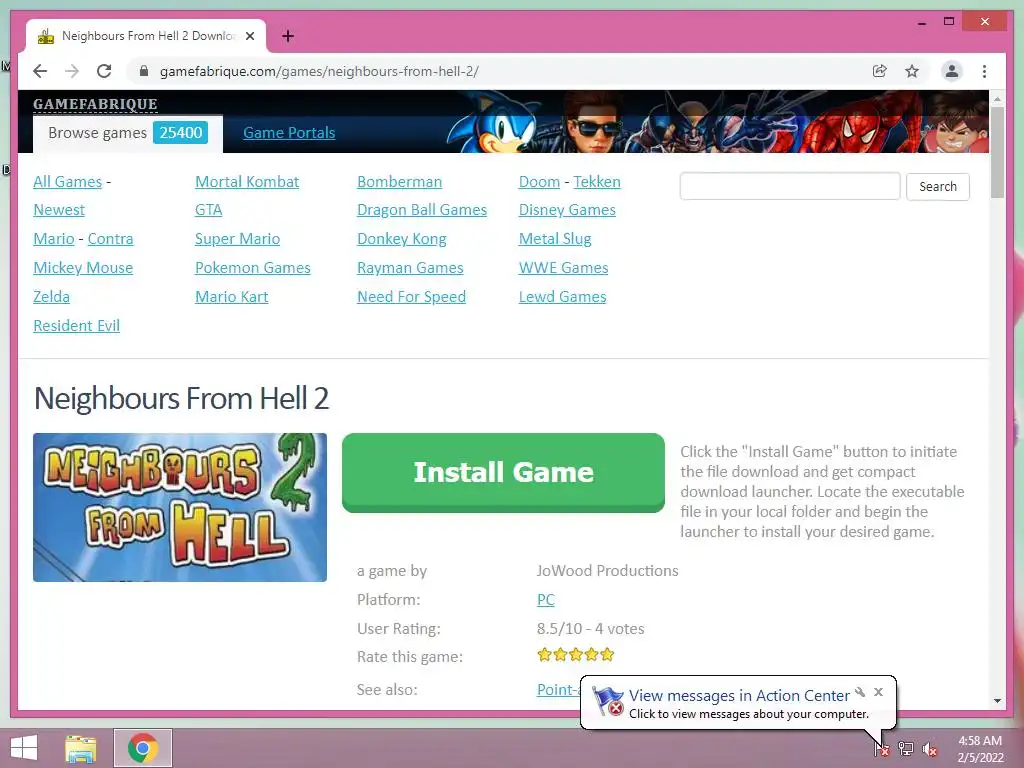The height and width of the screenshot is (768, 1024).
Task: Open the Mickey Mouse link
Action: [83, 268]
